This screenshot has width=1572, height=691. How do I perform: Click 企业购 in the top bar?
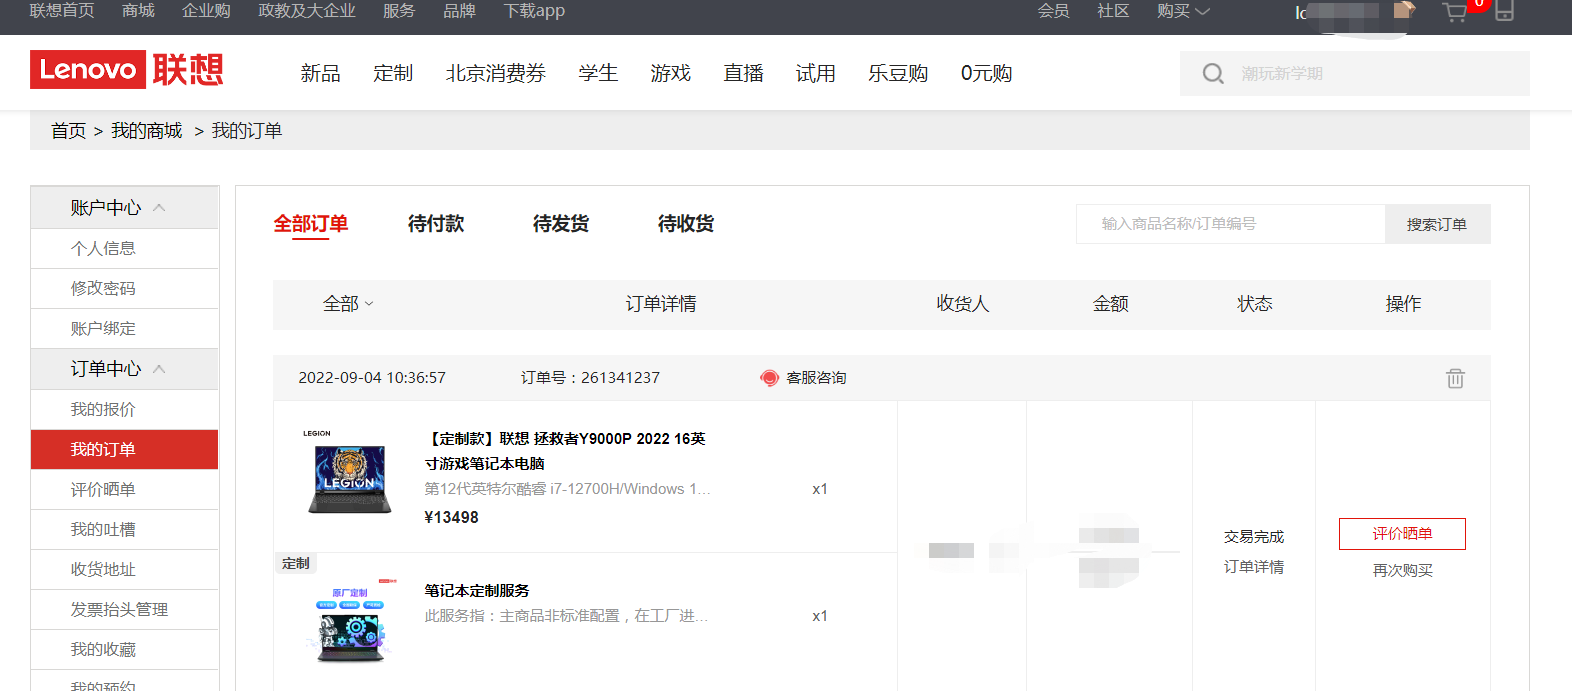[x=206, y=11]
